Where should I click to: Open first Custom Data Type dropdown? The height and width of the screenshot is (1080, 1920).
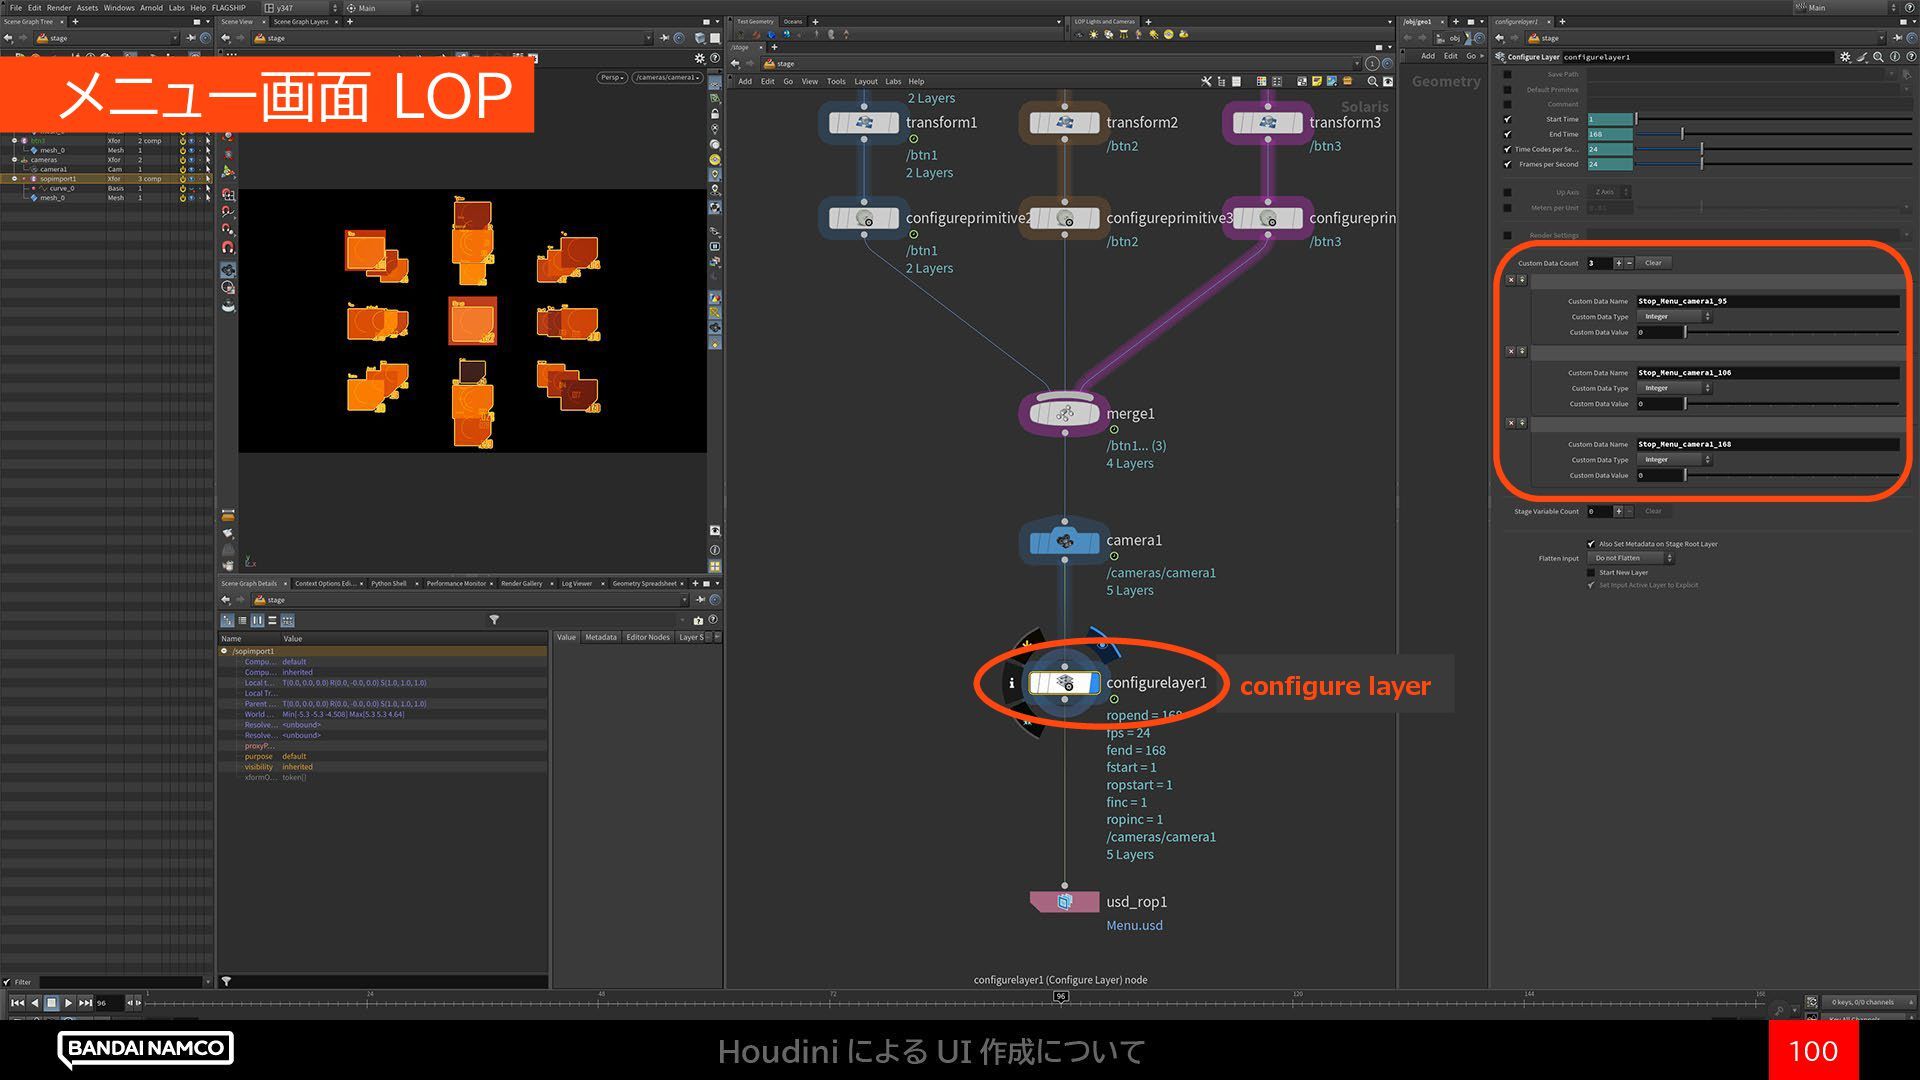point(1674,317)
